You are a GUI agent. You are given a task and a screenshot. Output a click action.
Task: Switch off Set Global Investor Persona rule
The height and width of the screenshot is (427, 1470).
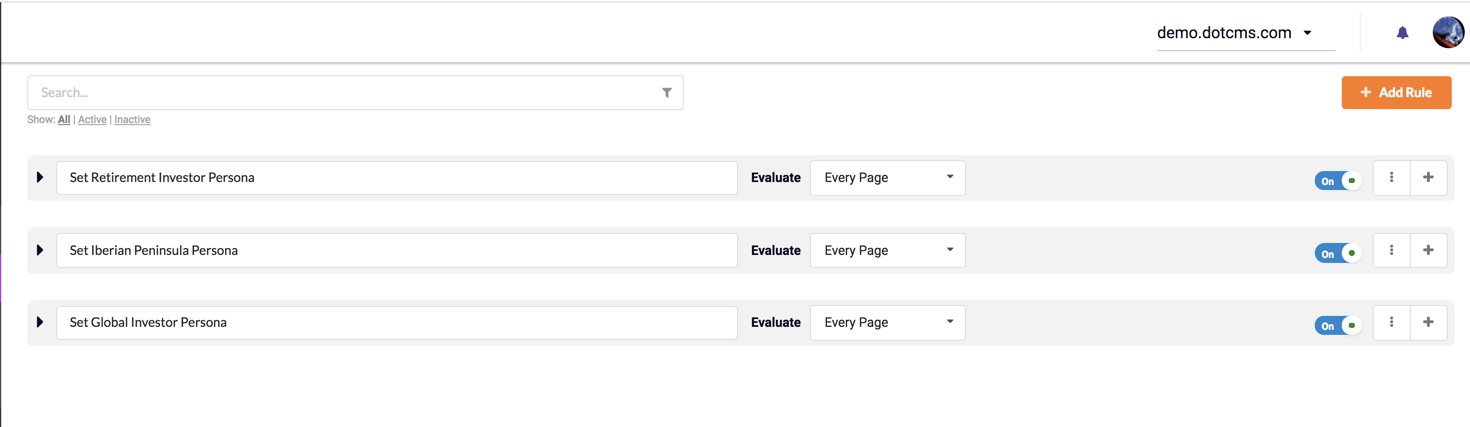[x=1337, y=325]
